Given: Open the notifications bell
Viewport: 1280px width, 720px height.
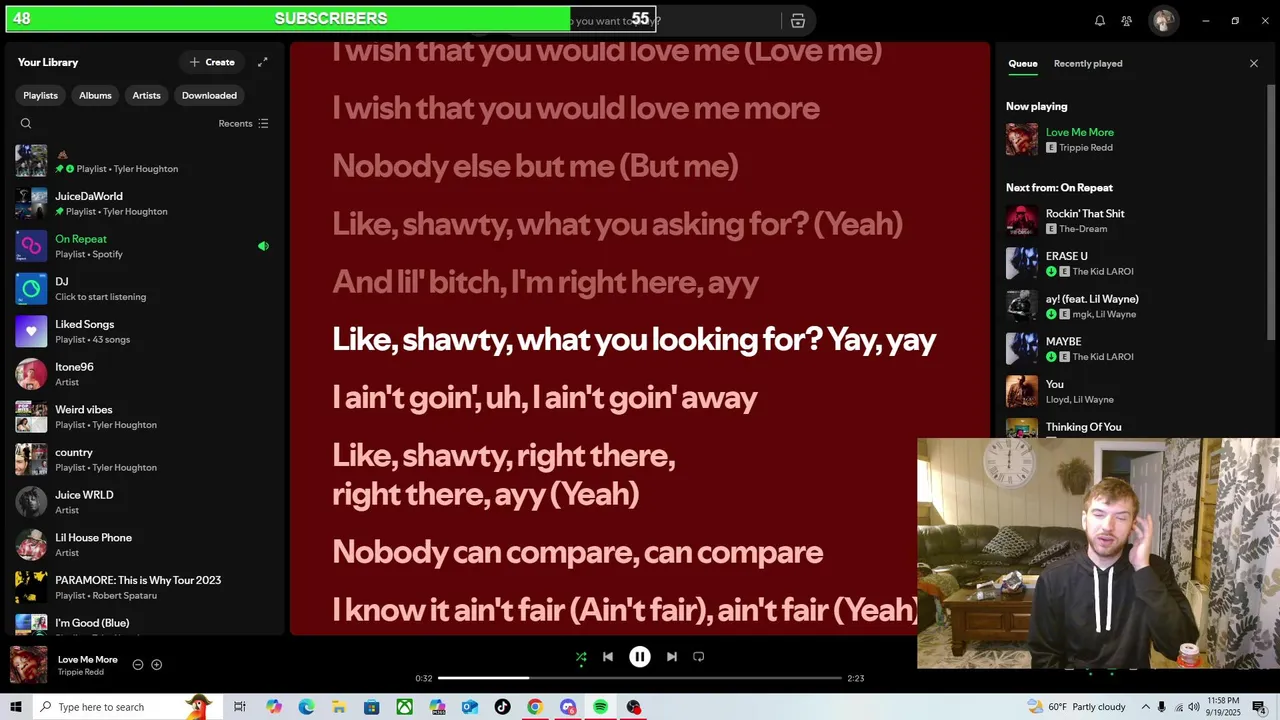Looking at the screenshot, I should point(1100,21).
